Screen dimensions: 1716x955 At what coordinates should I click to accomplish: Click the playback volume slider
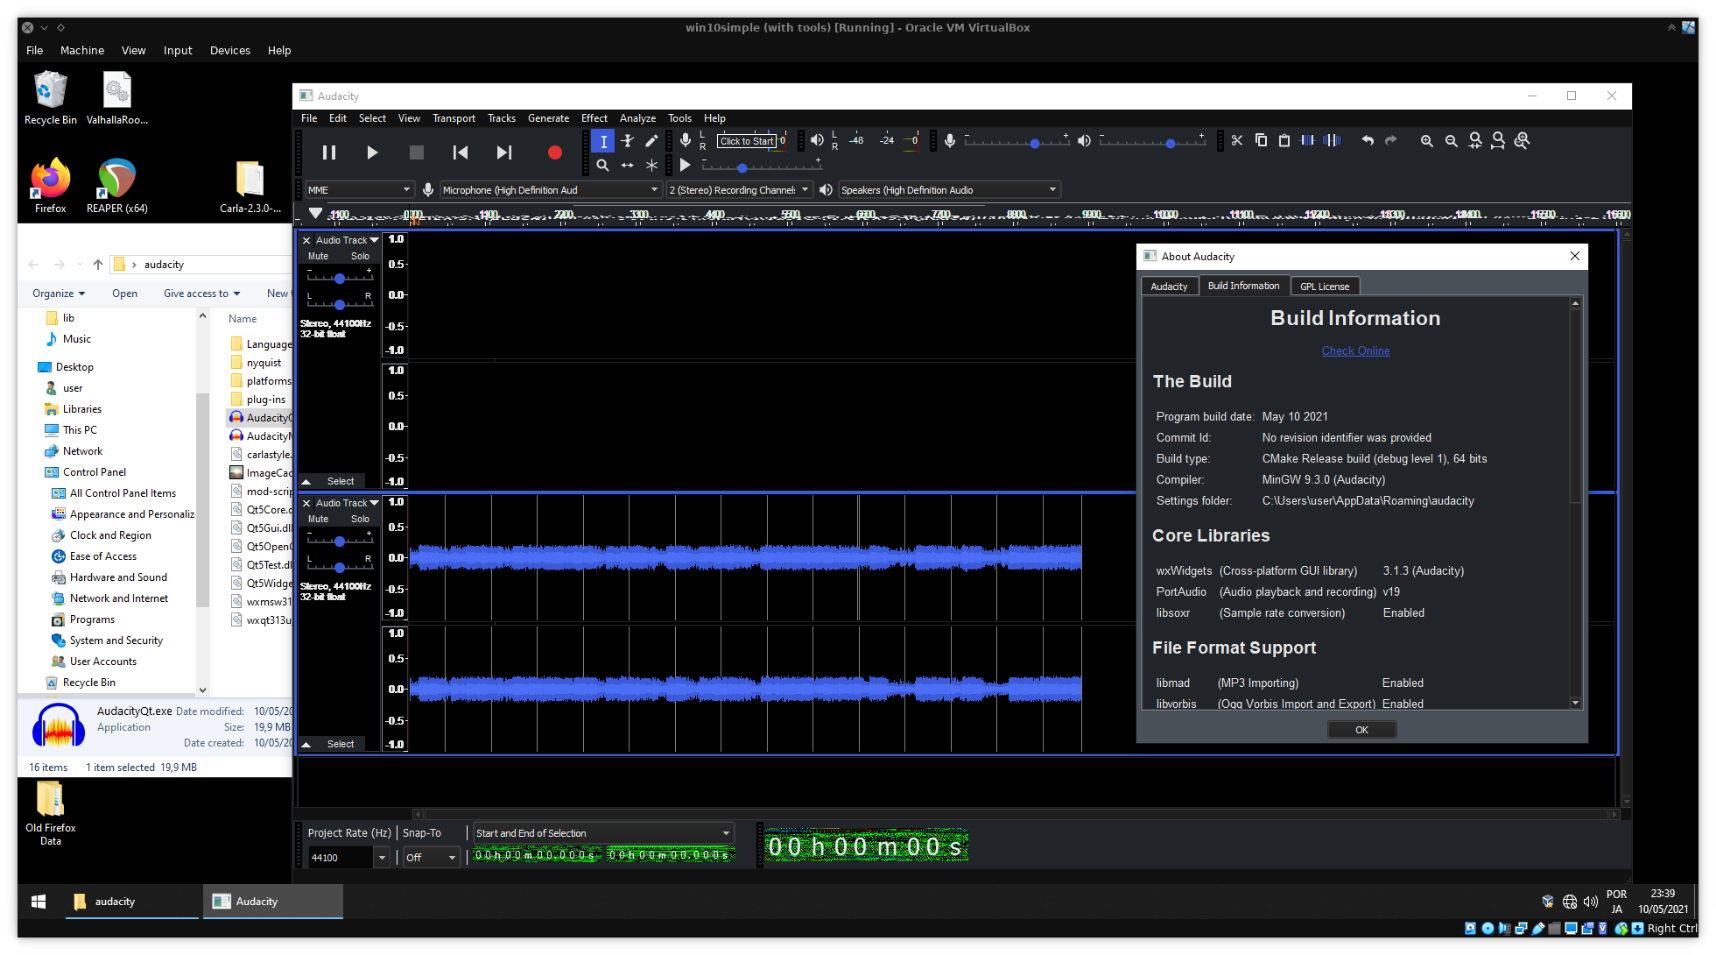1152,141
